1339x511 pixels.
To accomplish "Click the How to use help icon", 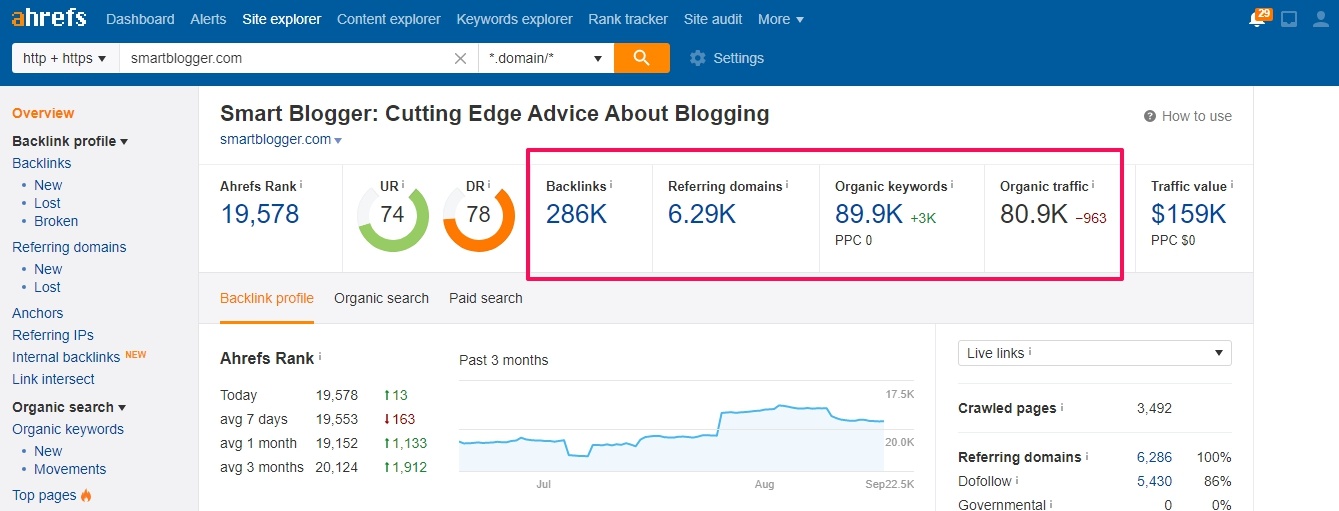I will [x=1150, y=116].
